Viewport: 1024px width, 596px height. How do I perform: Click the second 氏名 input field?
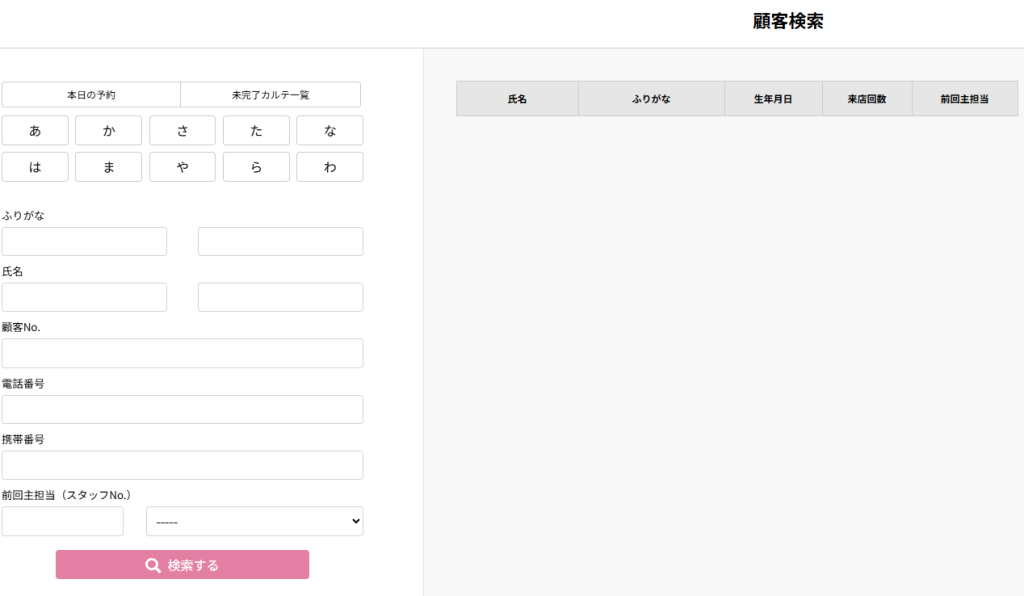pyautogui.click(x=280, y=297)
